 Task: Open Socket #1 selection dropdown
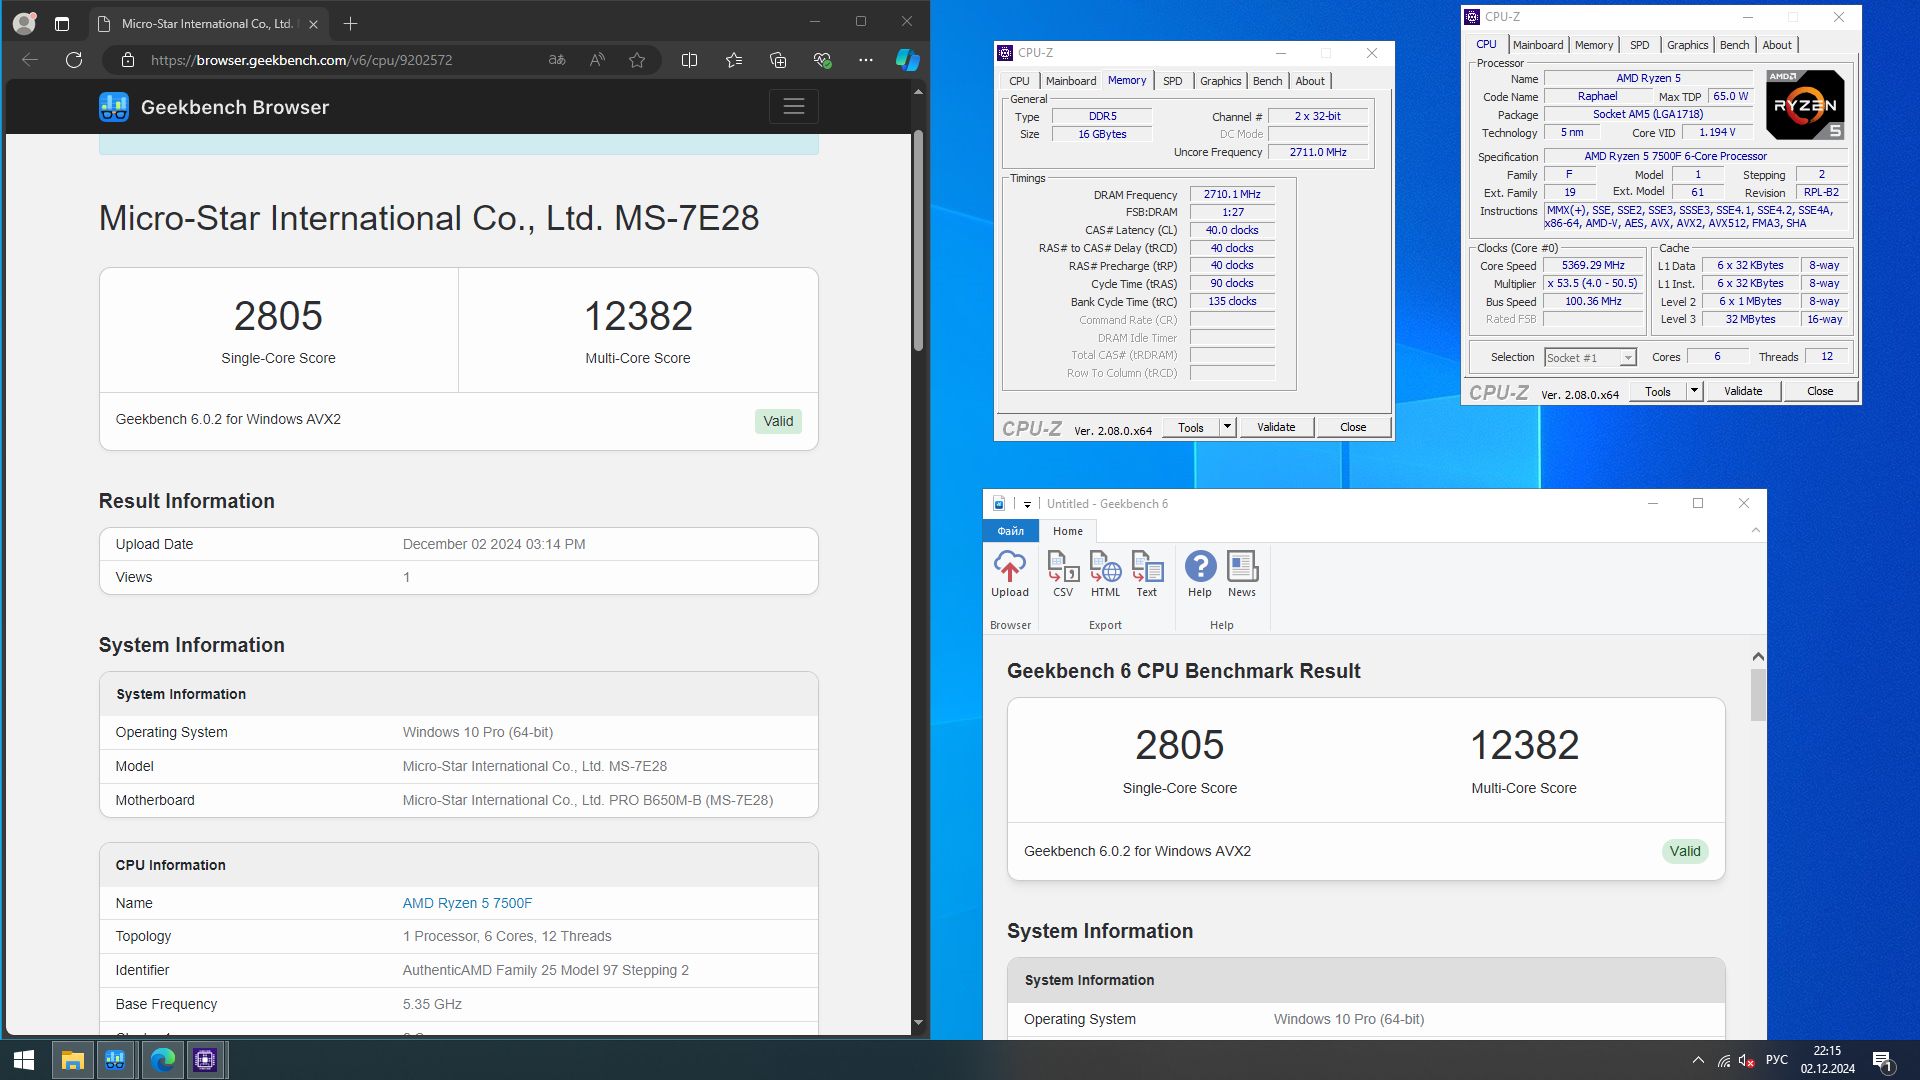(1591, 357)
